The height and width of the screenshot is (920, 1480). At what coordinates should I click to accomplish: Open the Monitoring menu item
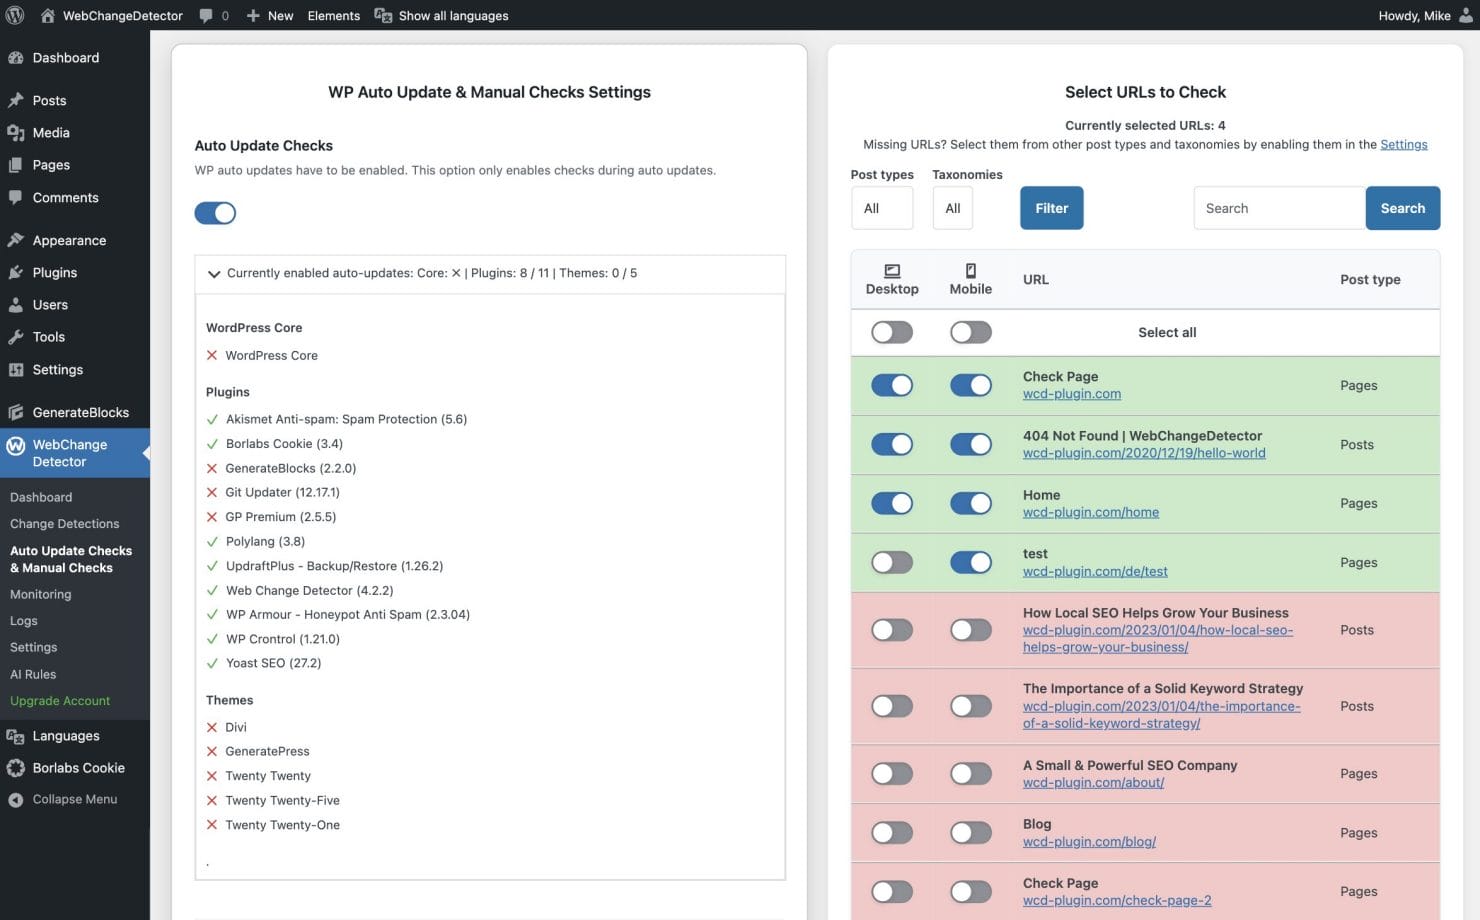tap(40, 593)
